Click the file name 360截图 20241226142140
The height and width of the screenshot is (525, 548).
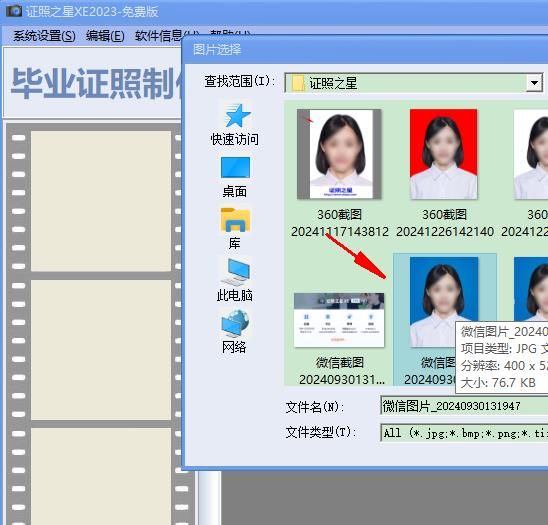445,223
